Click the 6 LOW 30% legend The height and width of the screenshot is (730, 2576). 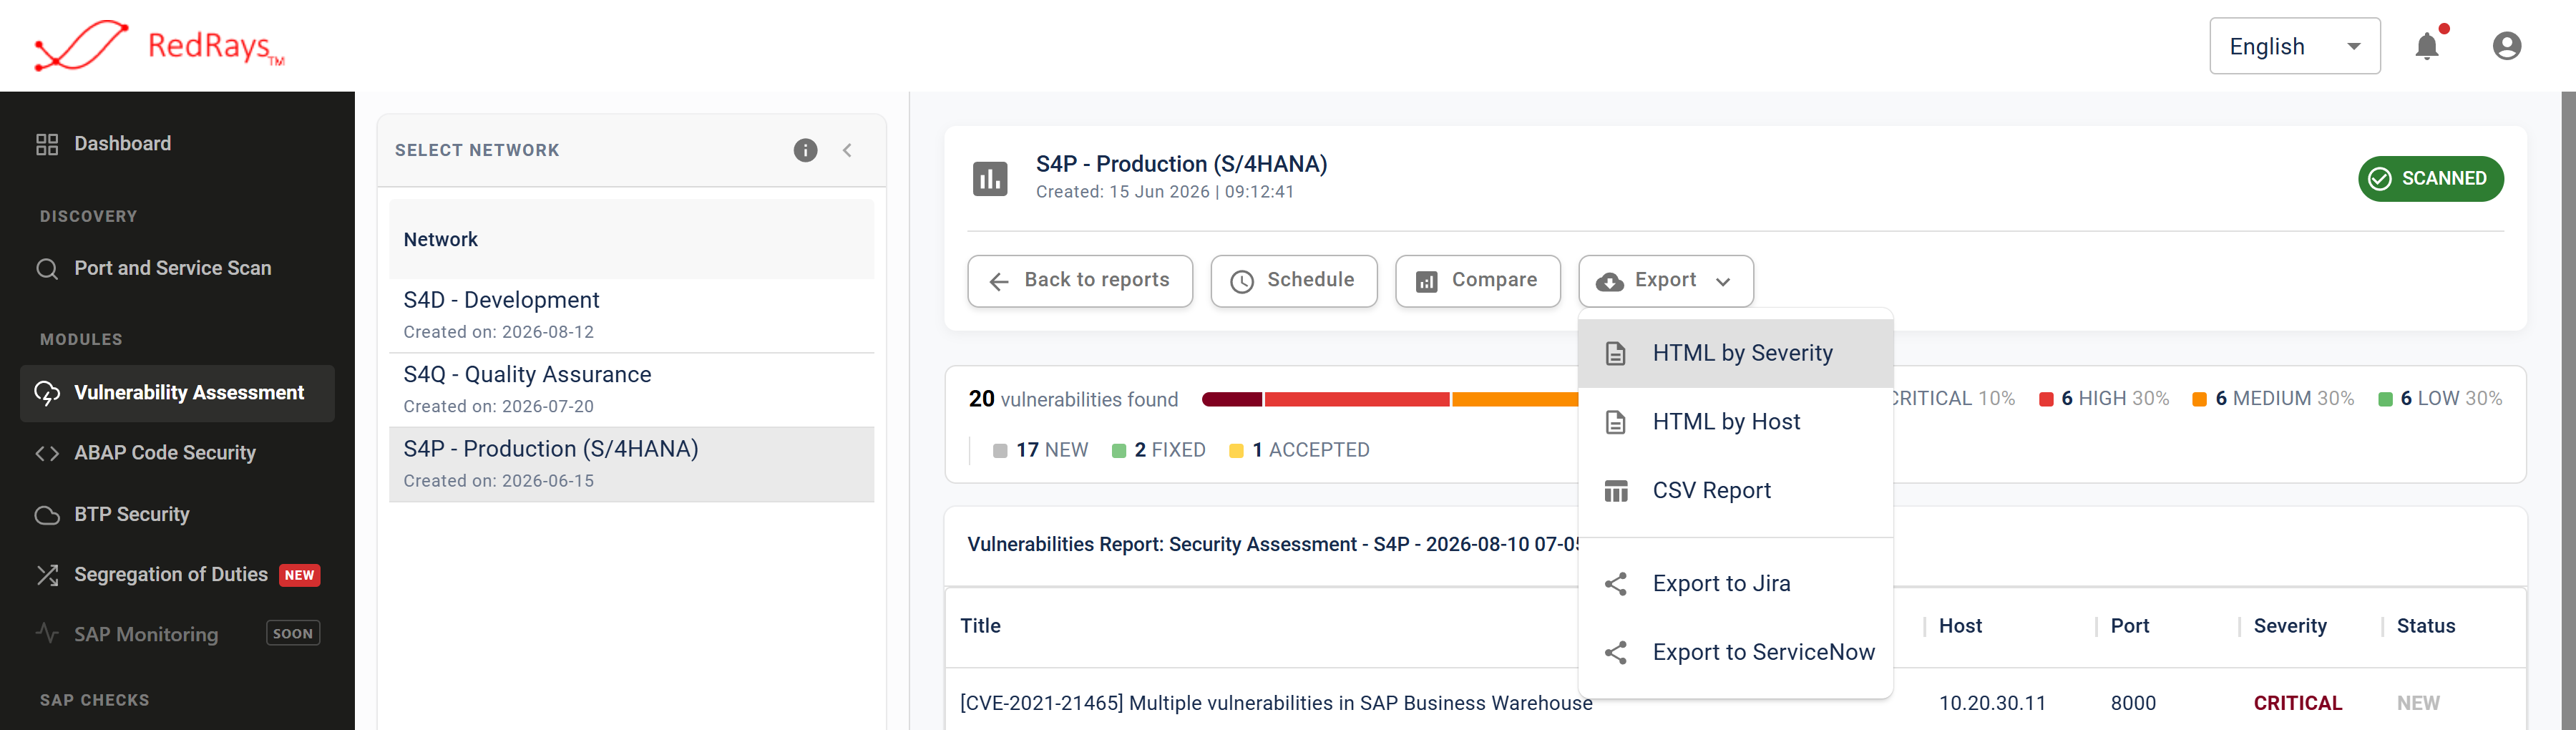coord(2440,399)
